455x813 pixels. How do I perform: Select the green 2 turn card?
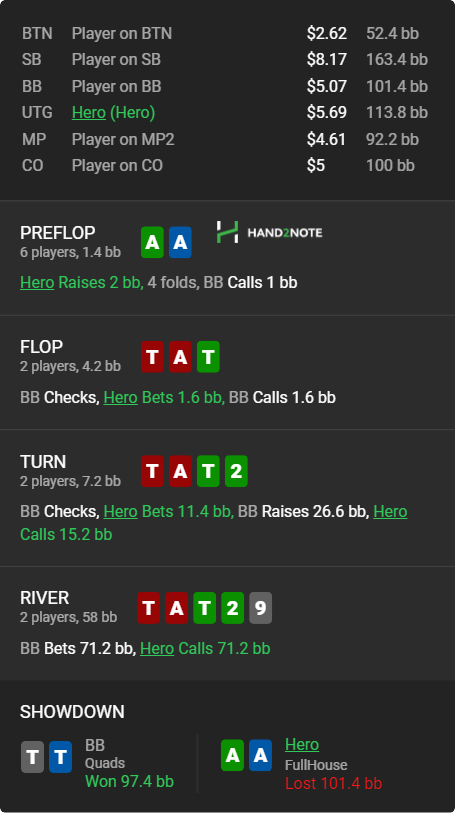pyautogui.click(x=236, y=471)
